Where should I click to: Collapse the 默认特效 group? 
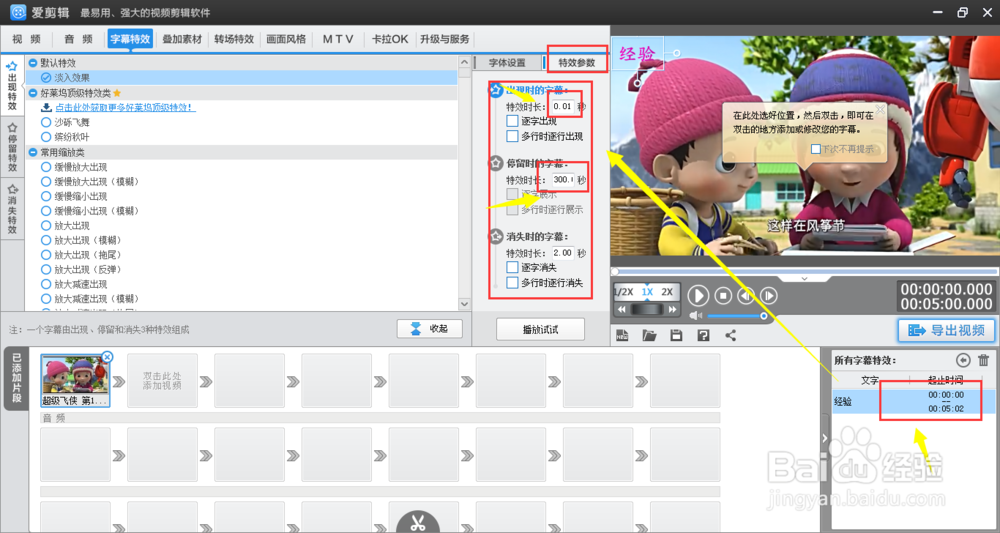point(33,62)
